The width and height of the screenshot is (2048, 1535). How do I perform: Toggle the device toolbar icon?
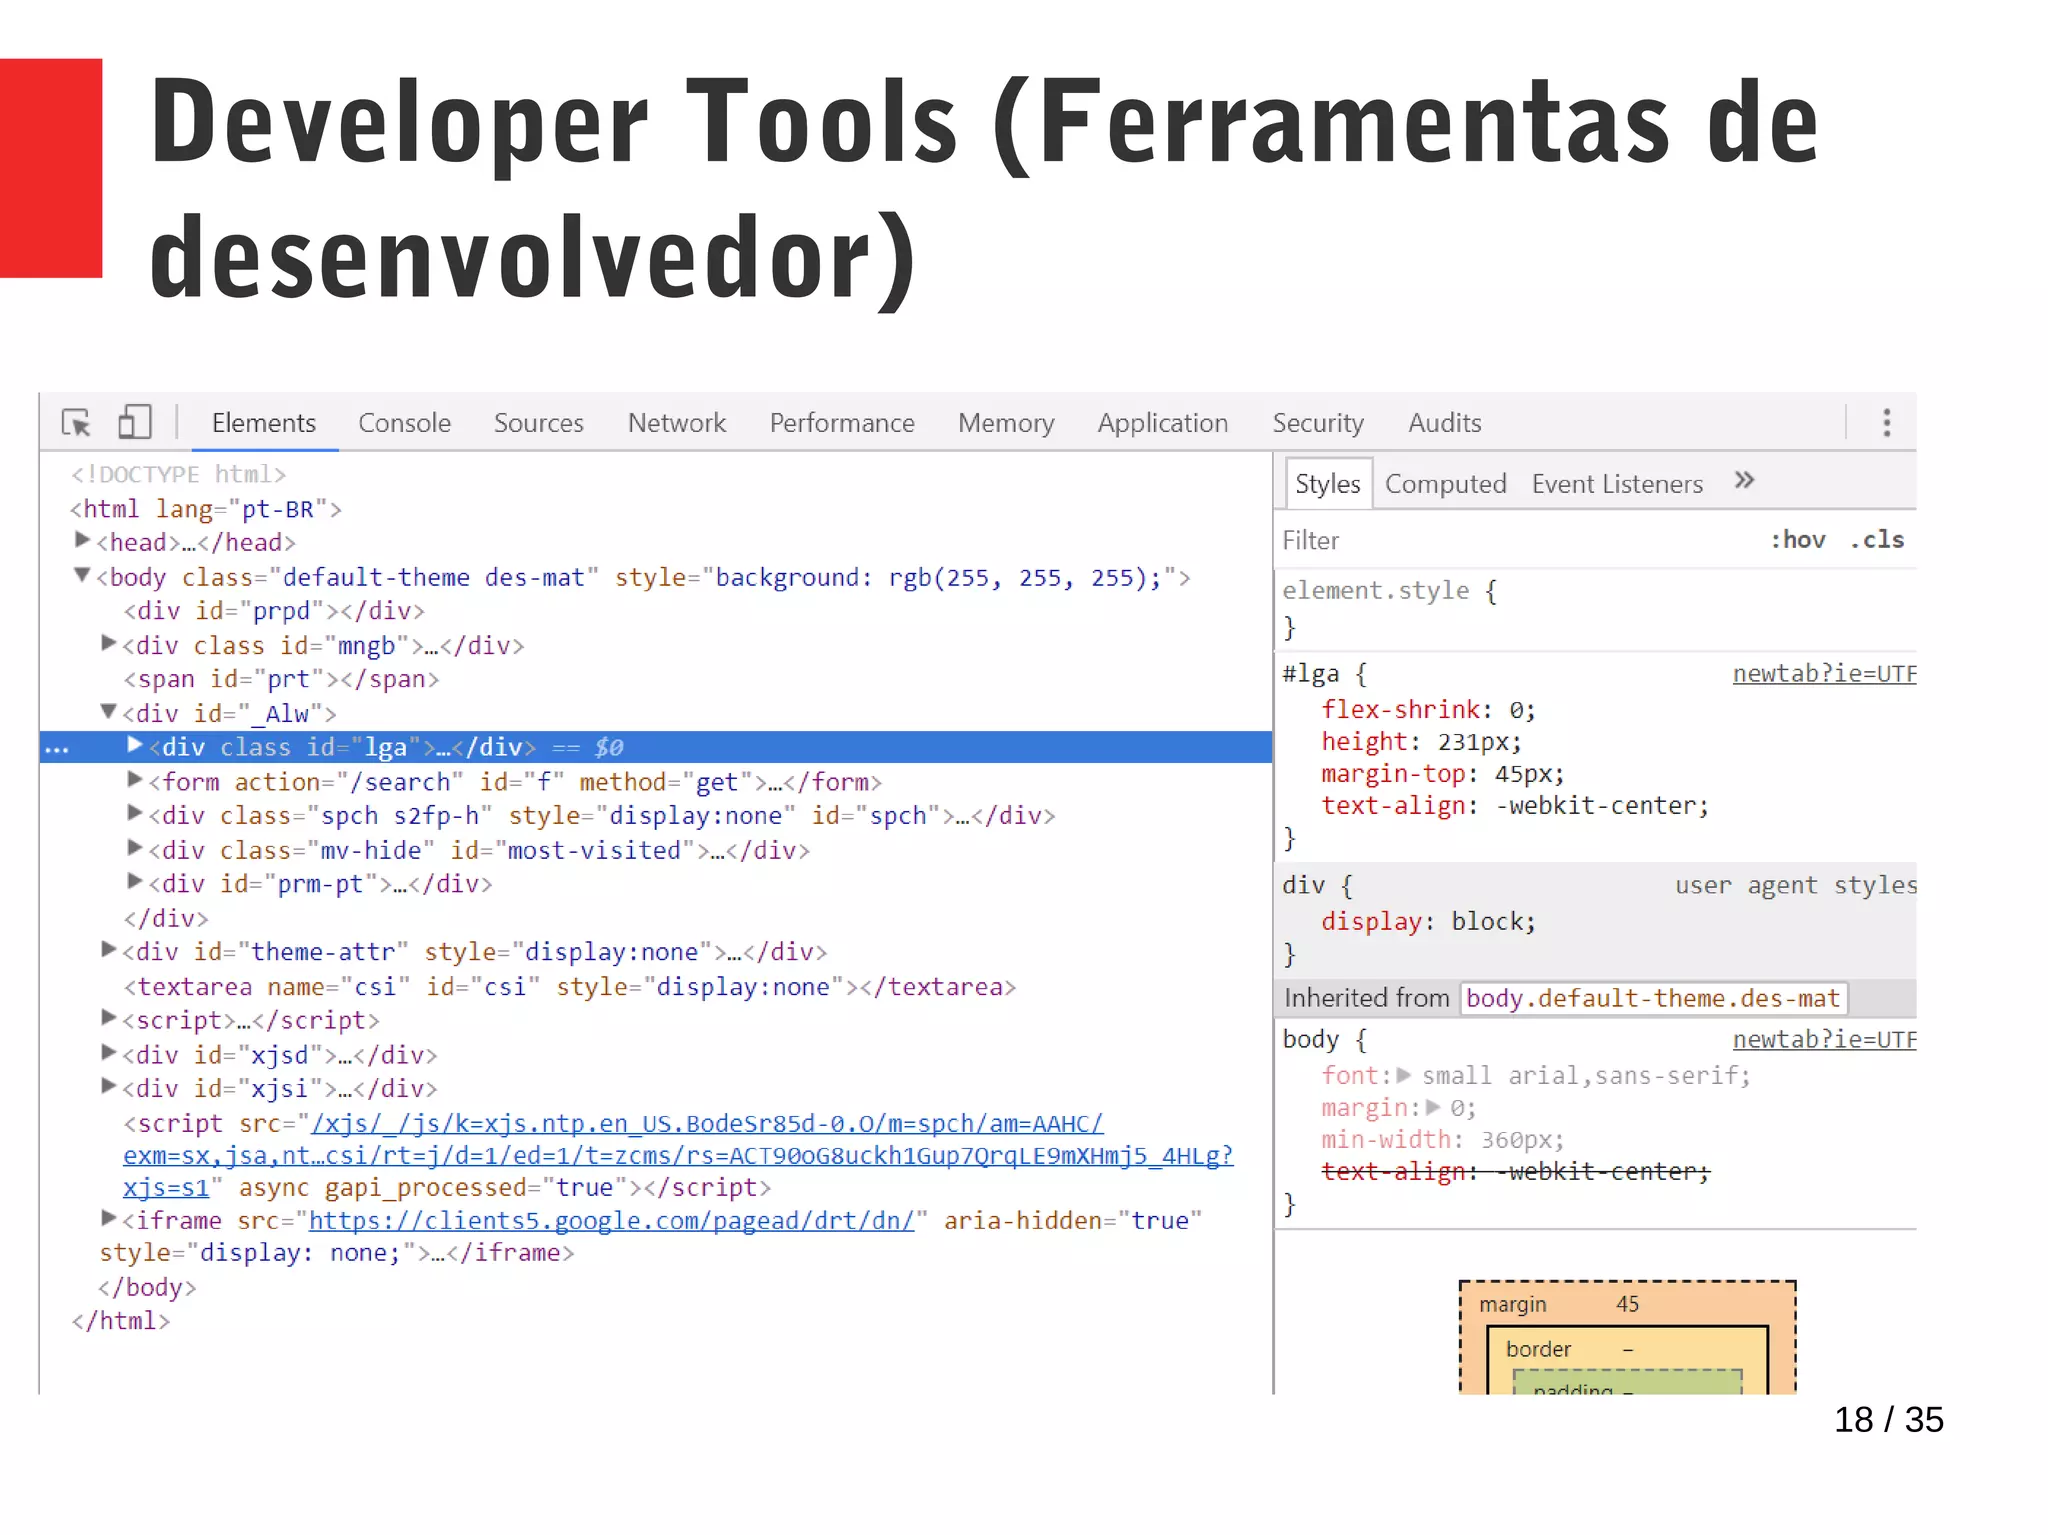134,422
